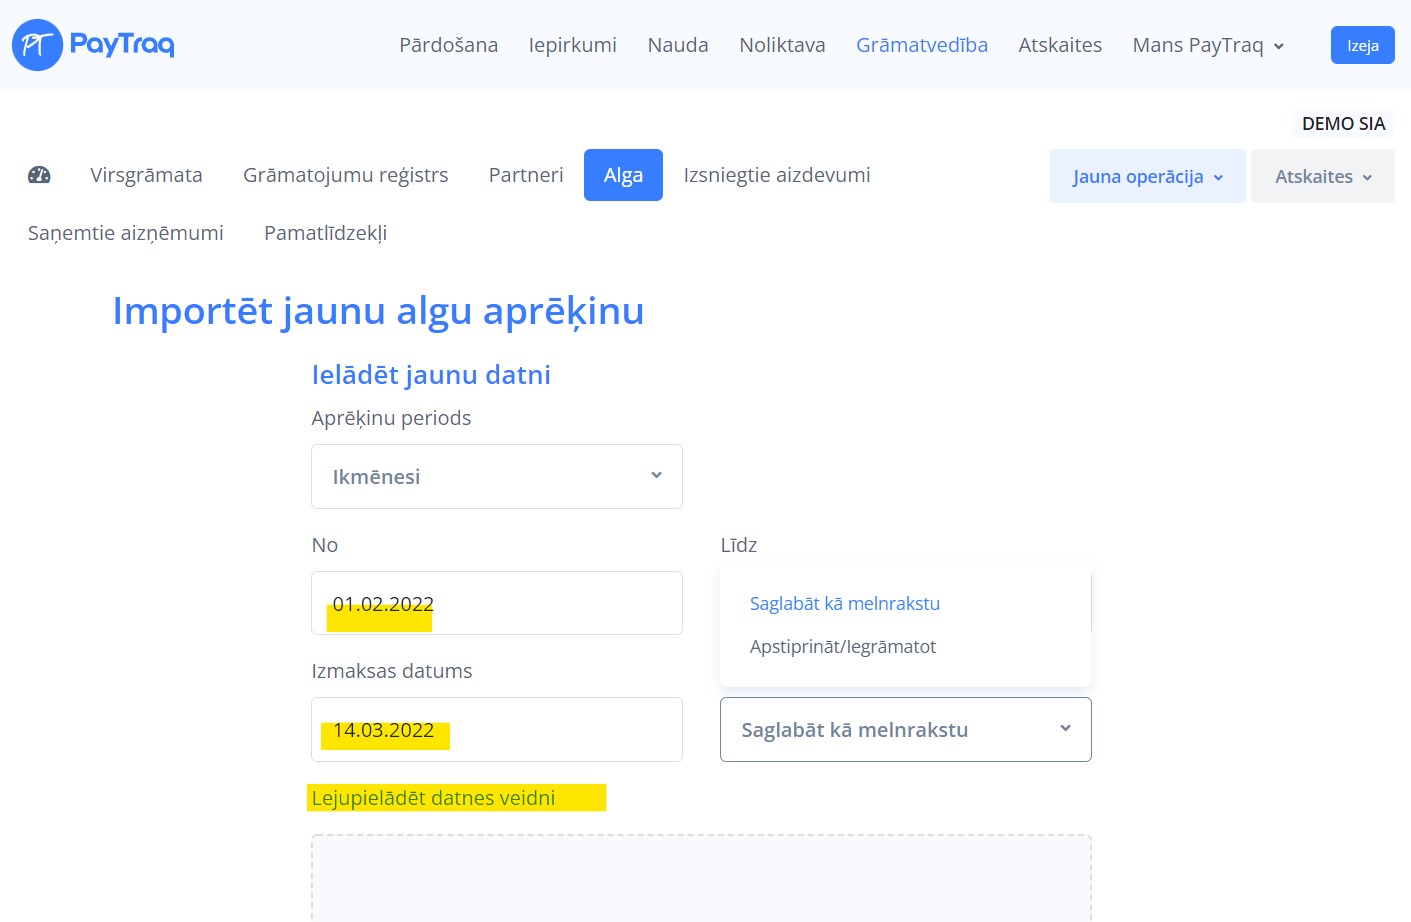Click the Izmaksas datums label

(391, 671)
